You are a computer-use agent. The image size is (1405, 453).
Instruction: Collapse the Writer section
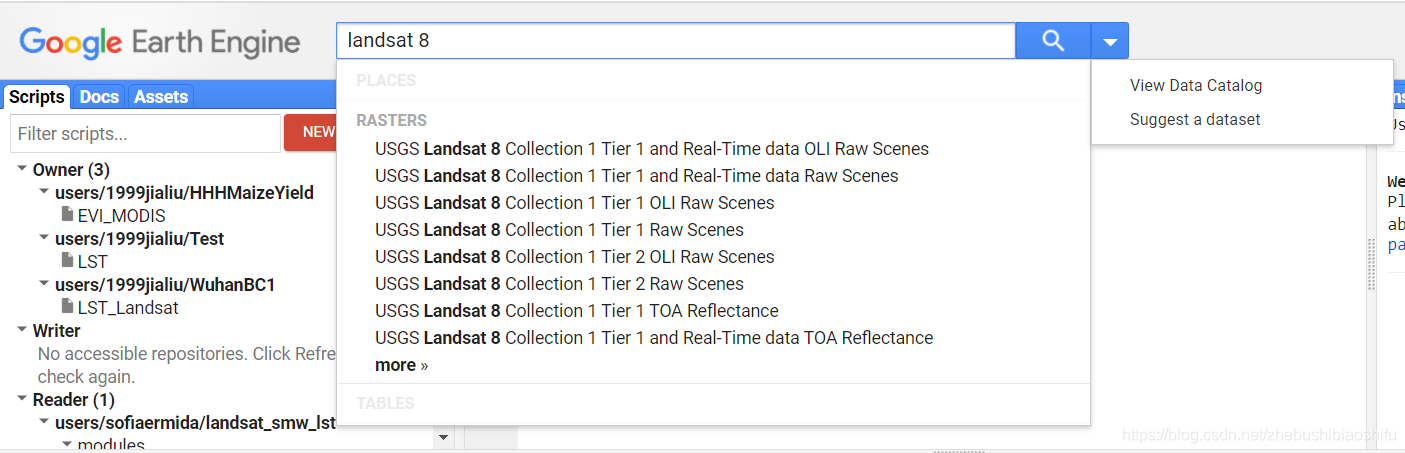pyautogui.click(x=23, y=330)
